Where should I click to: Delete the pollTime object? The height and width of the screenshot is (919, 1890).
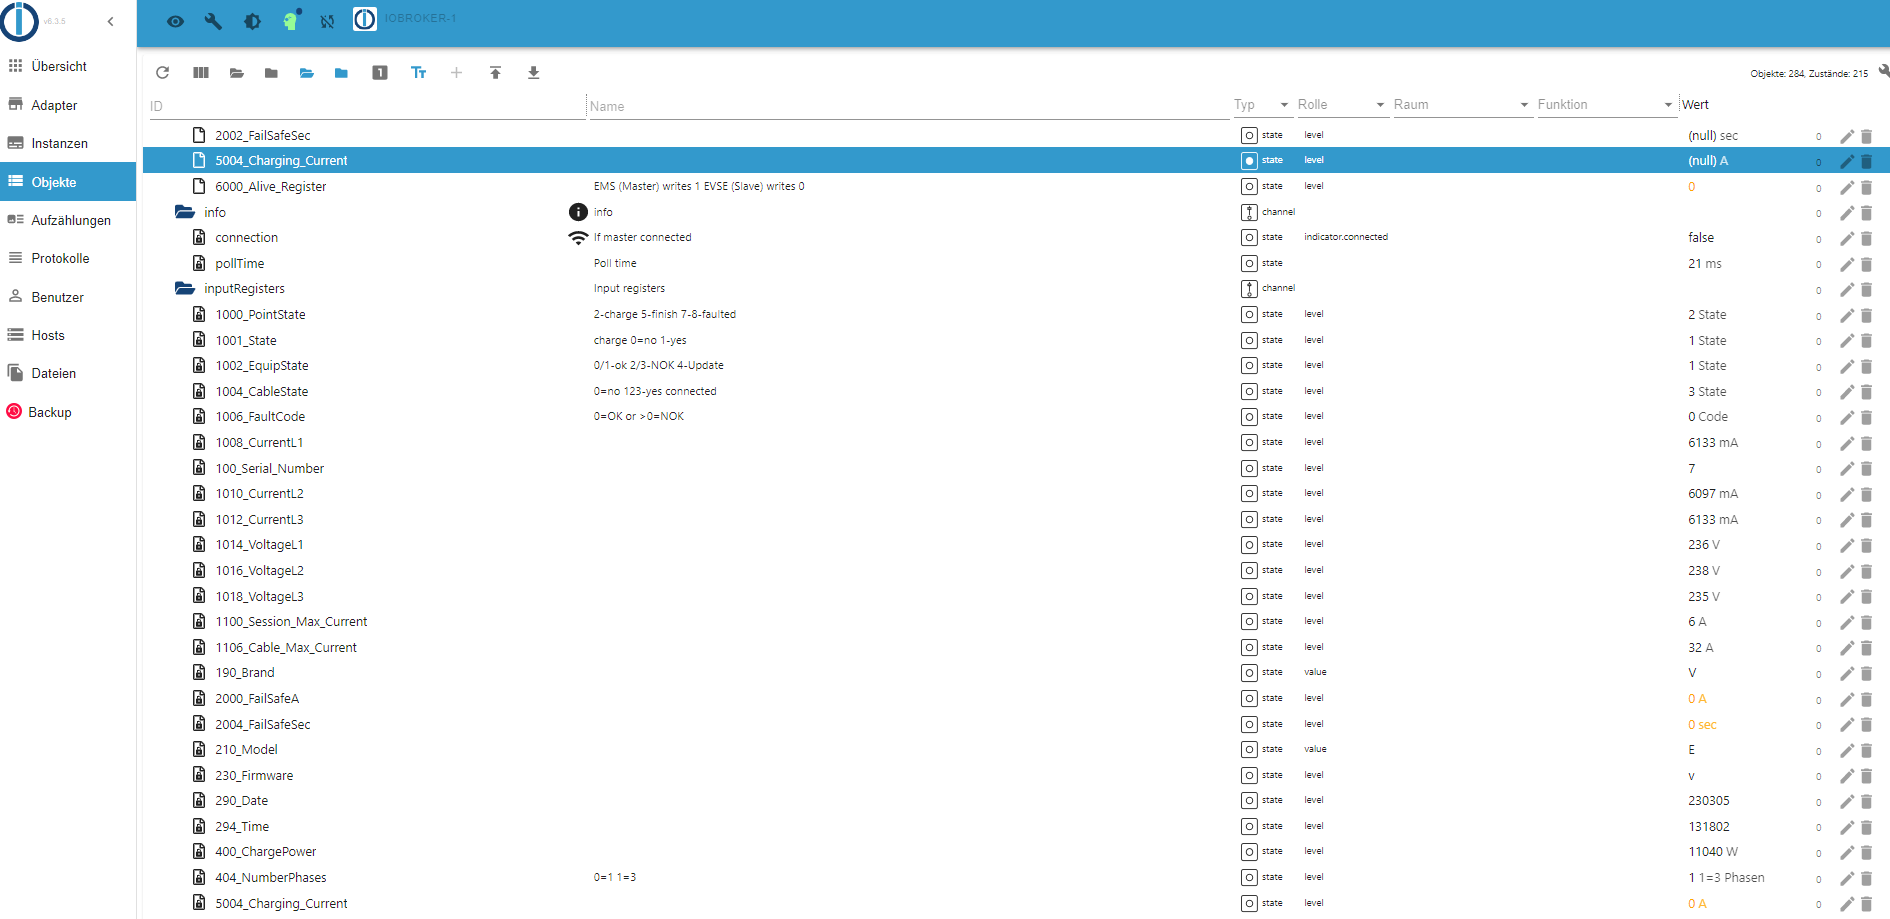pos(1866,264)
